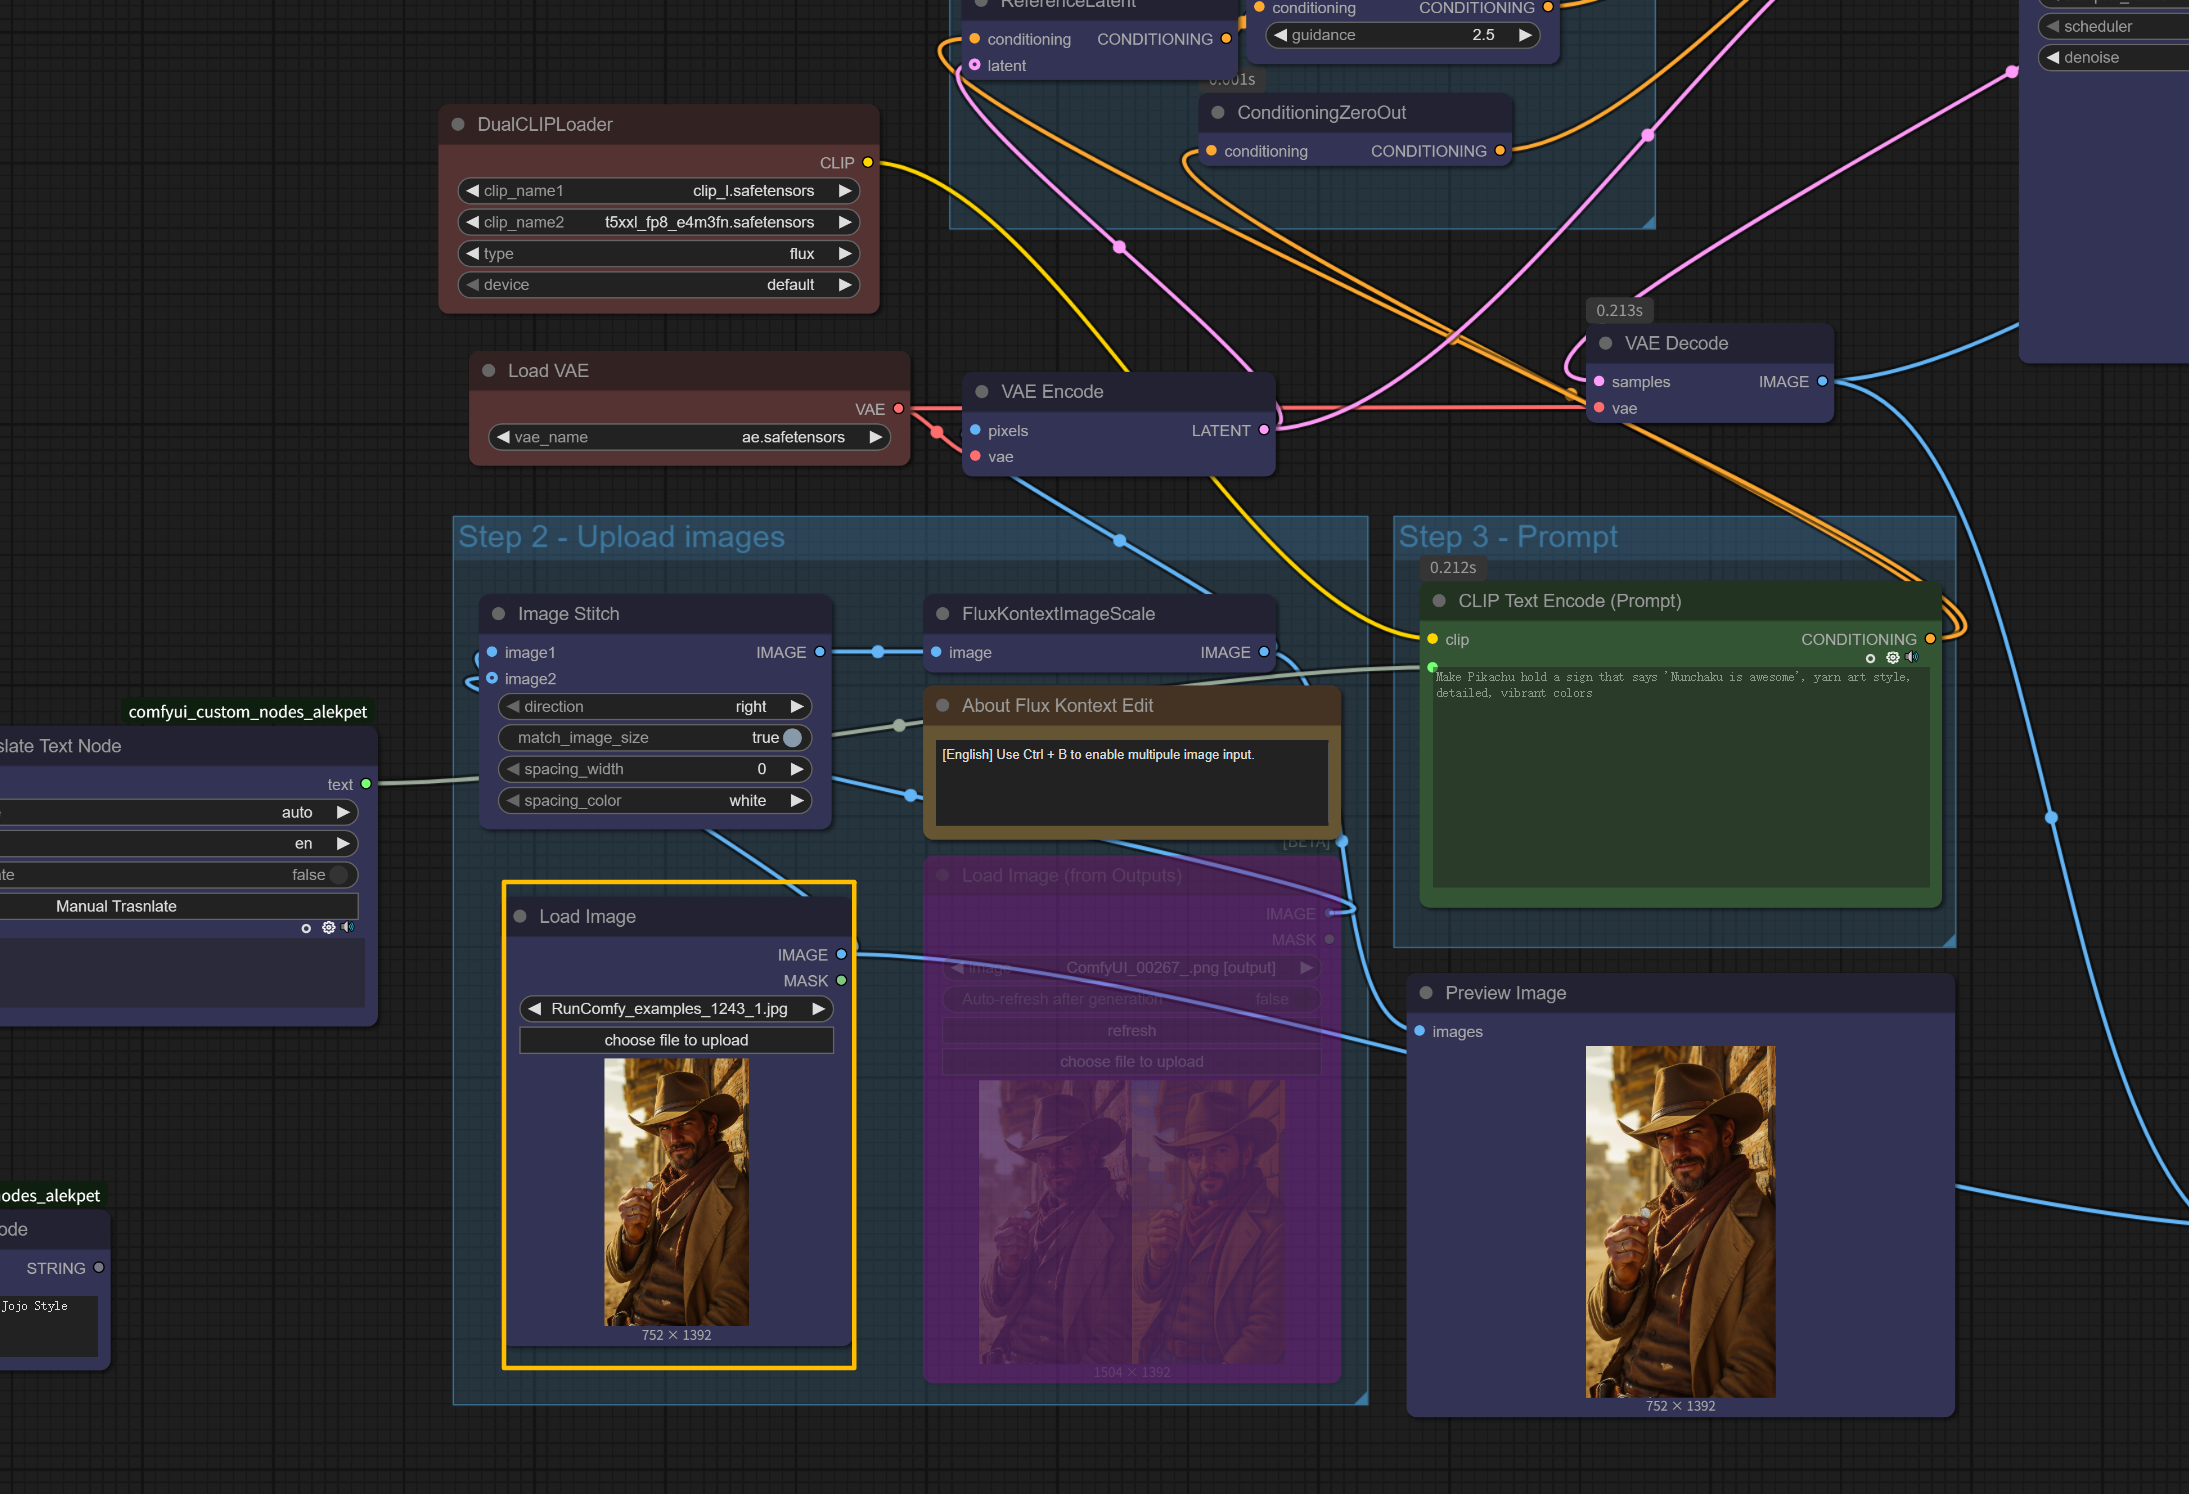This screenshot has width=2189, height=1494.
Task: Open the clip_name2 t5xxl dropdown
Action: [x=659, y=222]
